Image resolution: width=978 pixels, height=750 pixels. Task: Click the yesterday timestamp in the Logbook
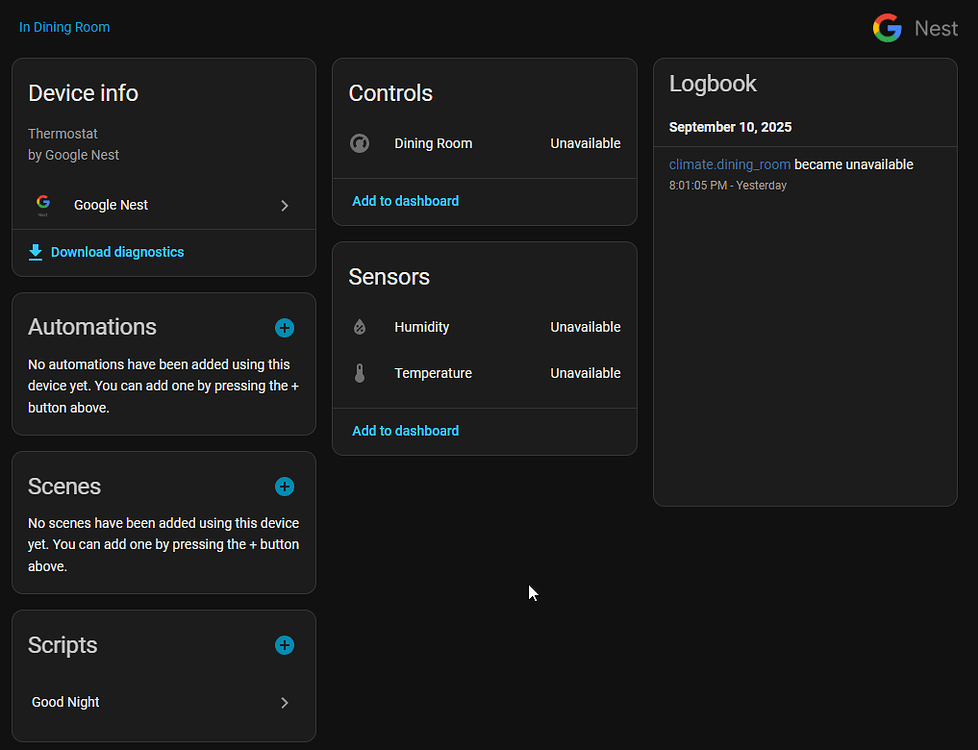pos(727,185)
